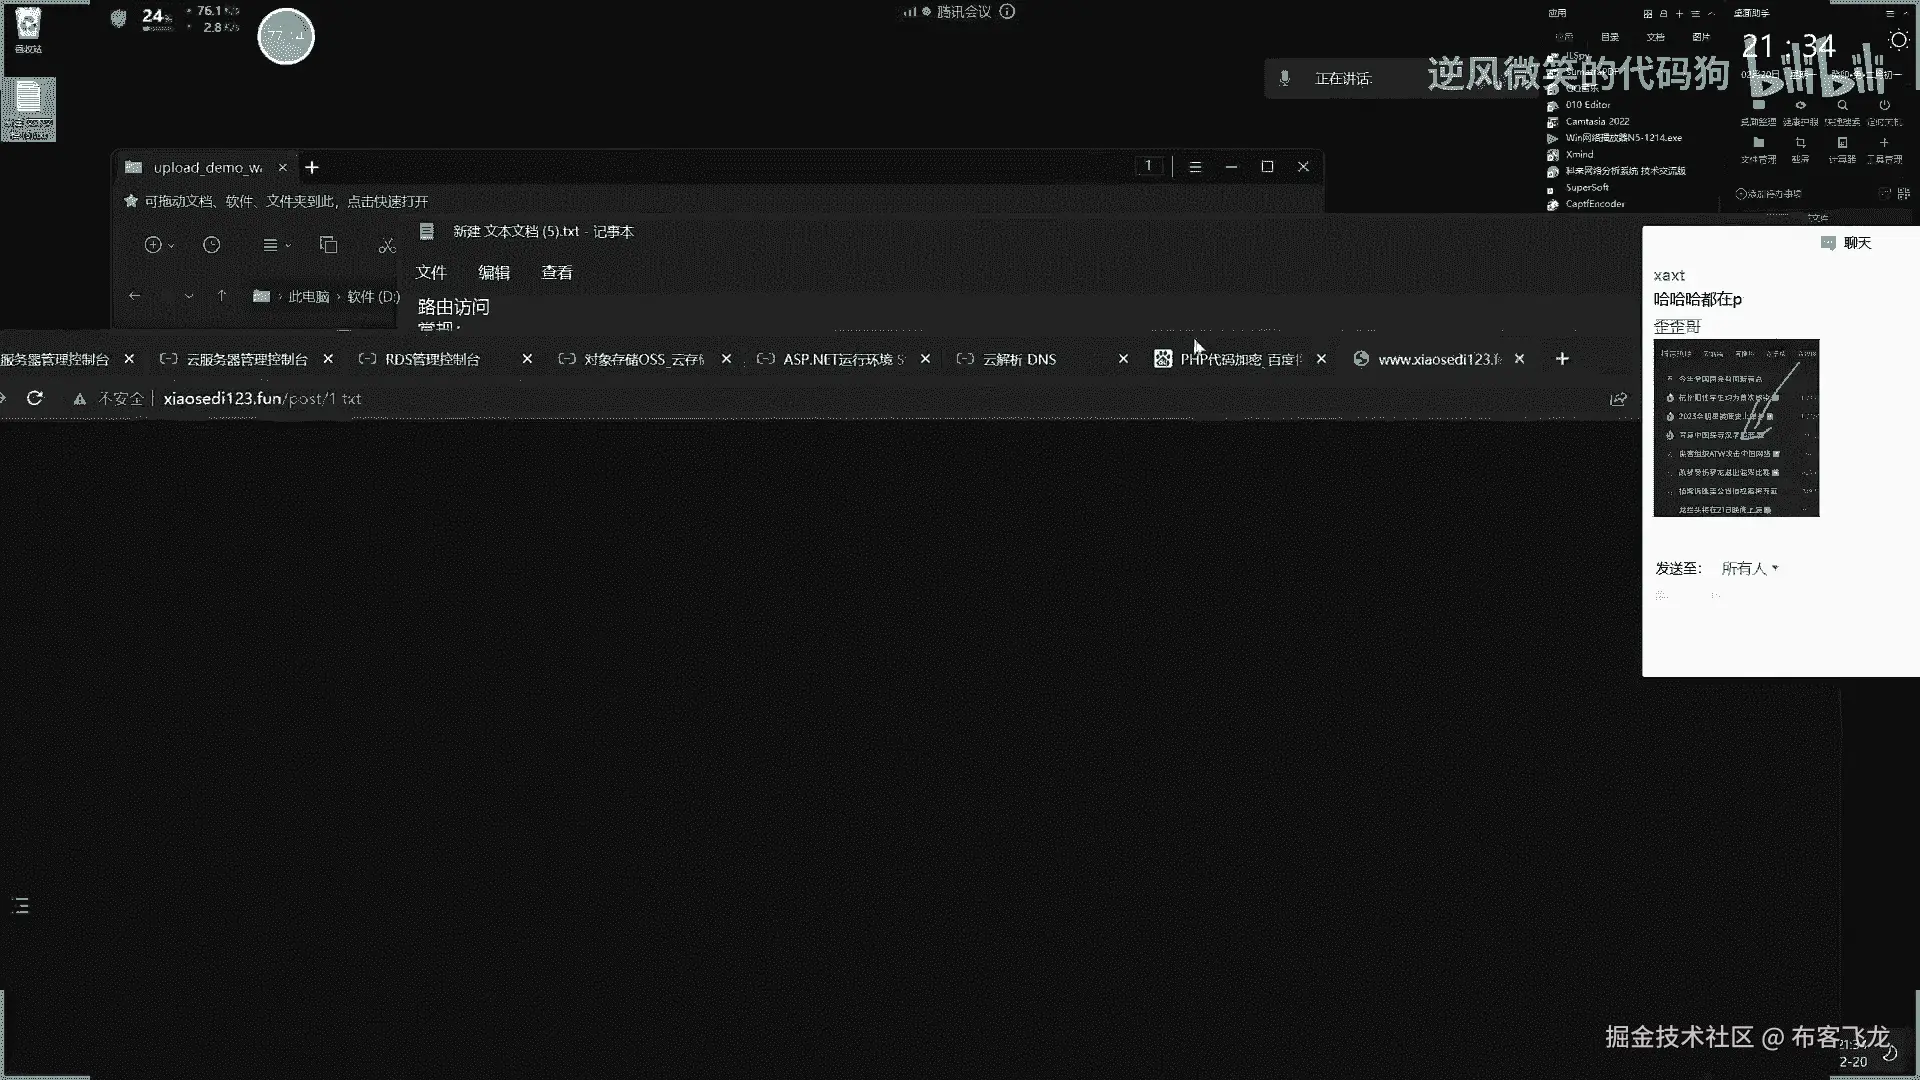Open the sidebar list icon at bottom left
Viewport: 1920px width, 1080px height.
coord(20,906)
